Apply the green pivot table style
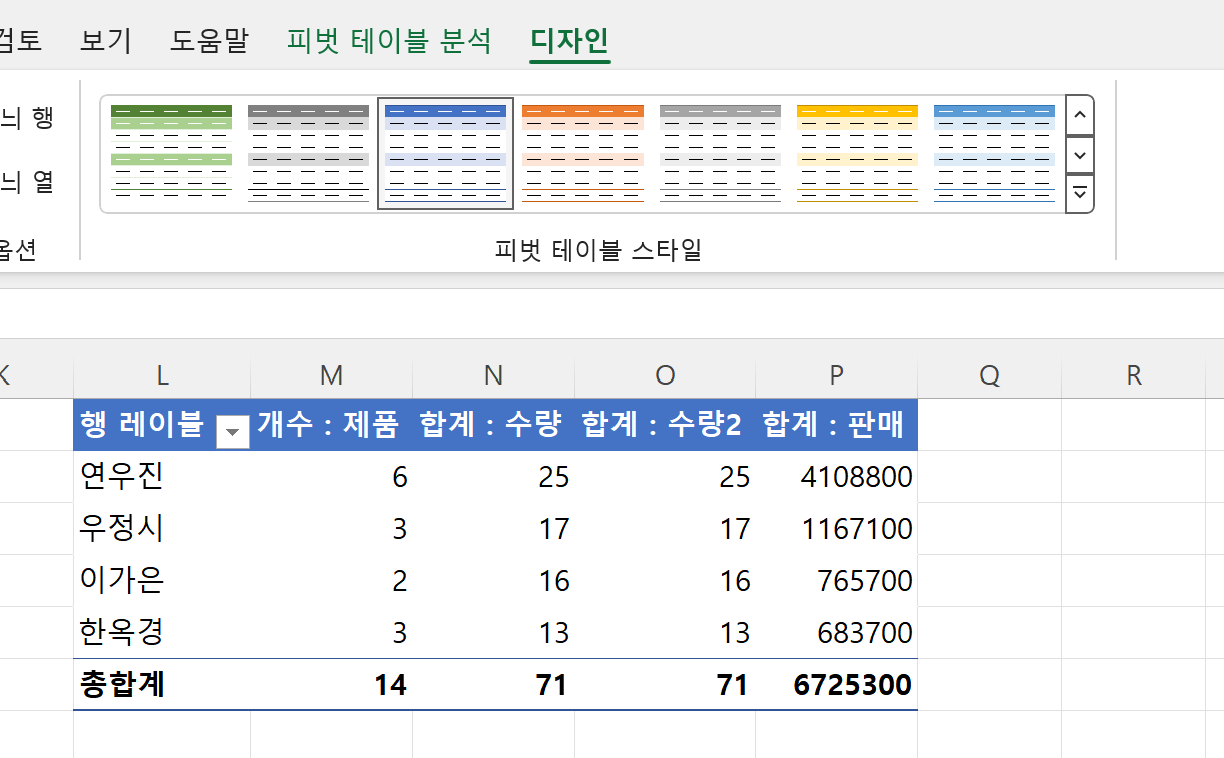Image resolution: width=1224 pixels, height=758 pixels. coord(170,152)
